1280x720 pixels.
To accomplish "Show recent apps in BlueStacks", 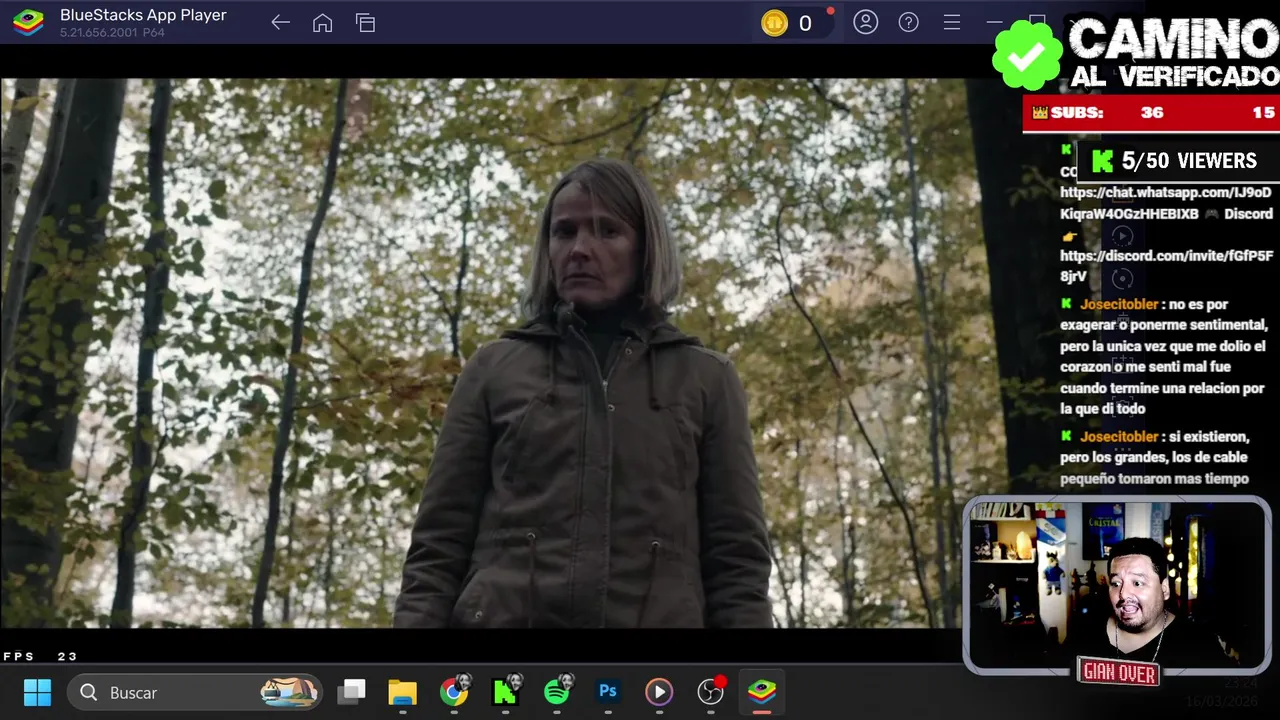I will [x=365, y=23].
